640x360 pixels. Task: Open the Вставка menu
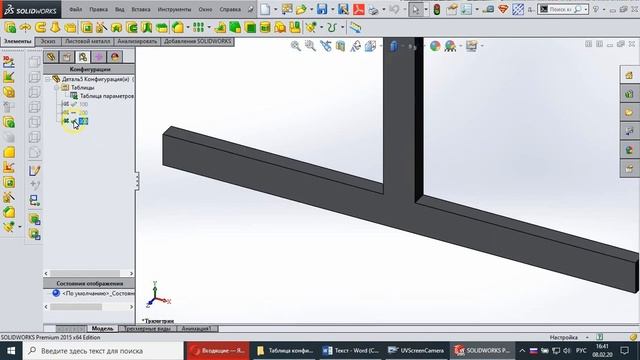pos(141,9)
